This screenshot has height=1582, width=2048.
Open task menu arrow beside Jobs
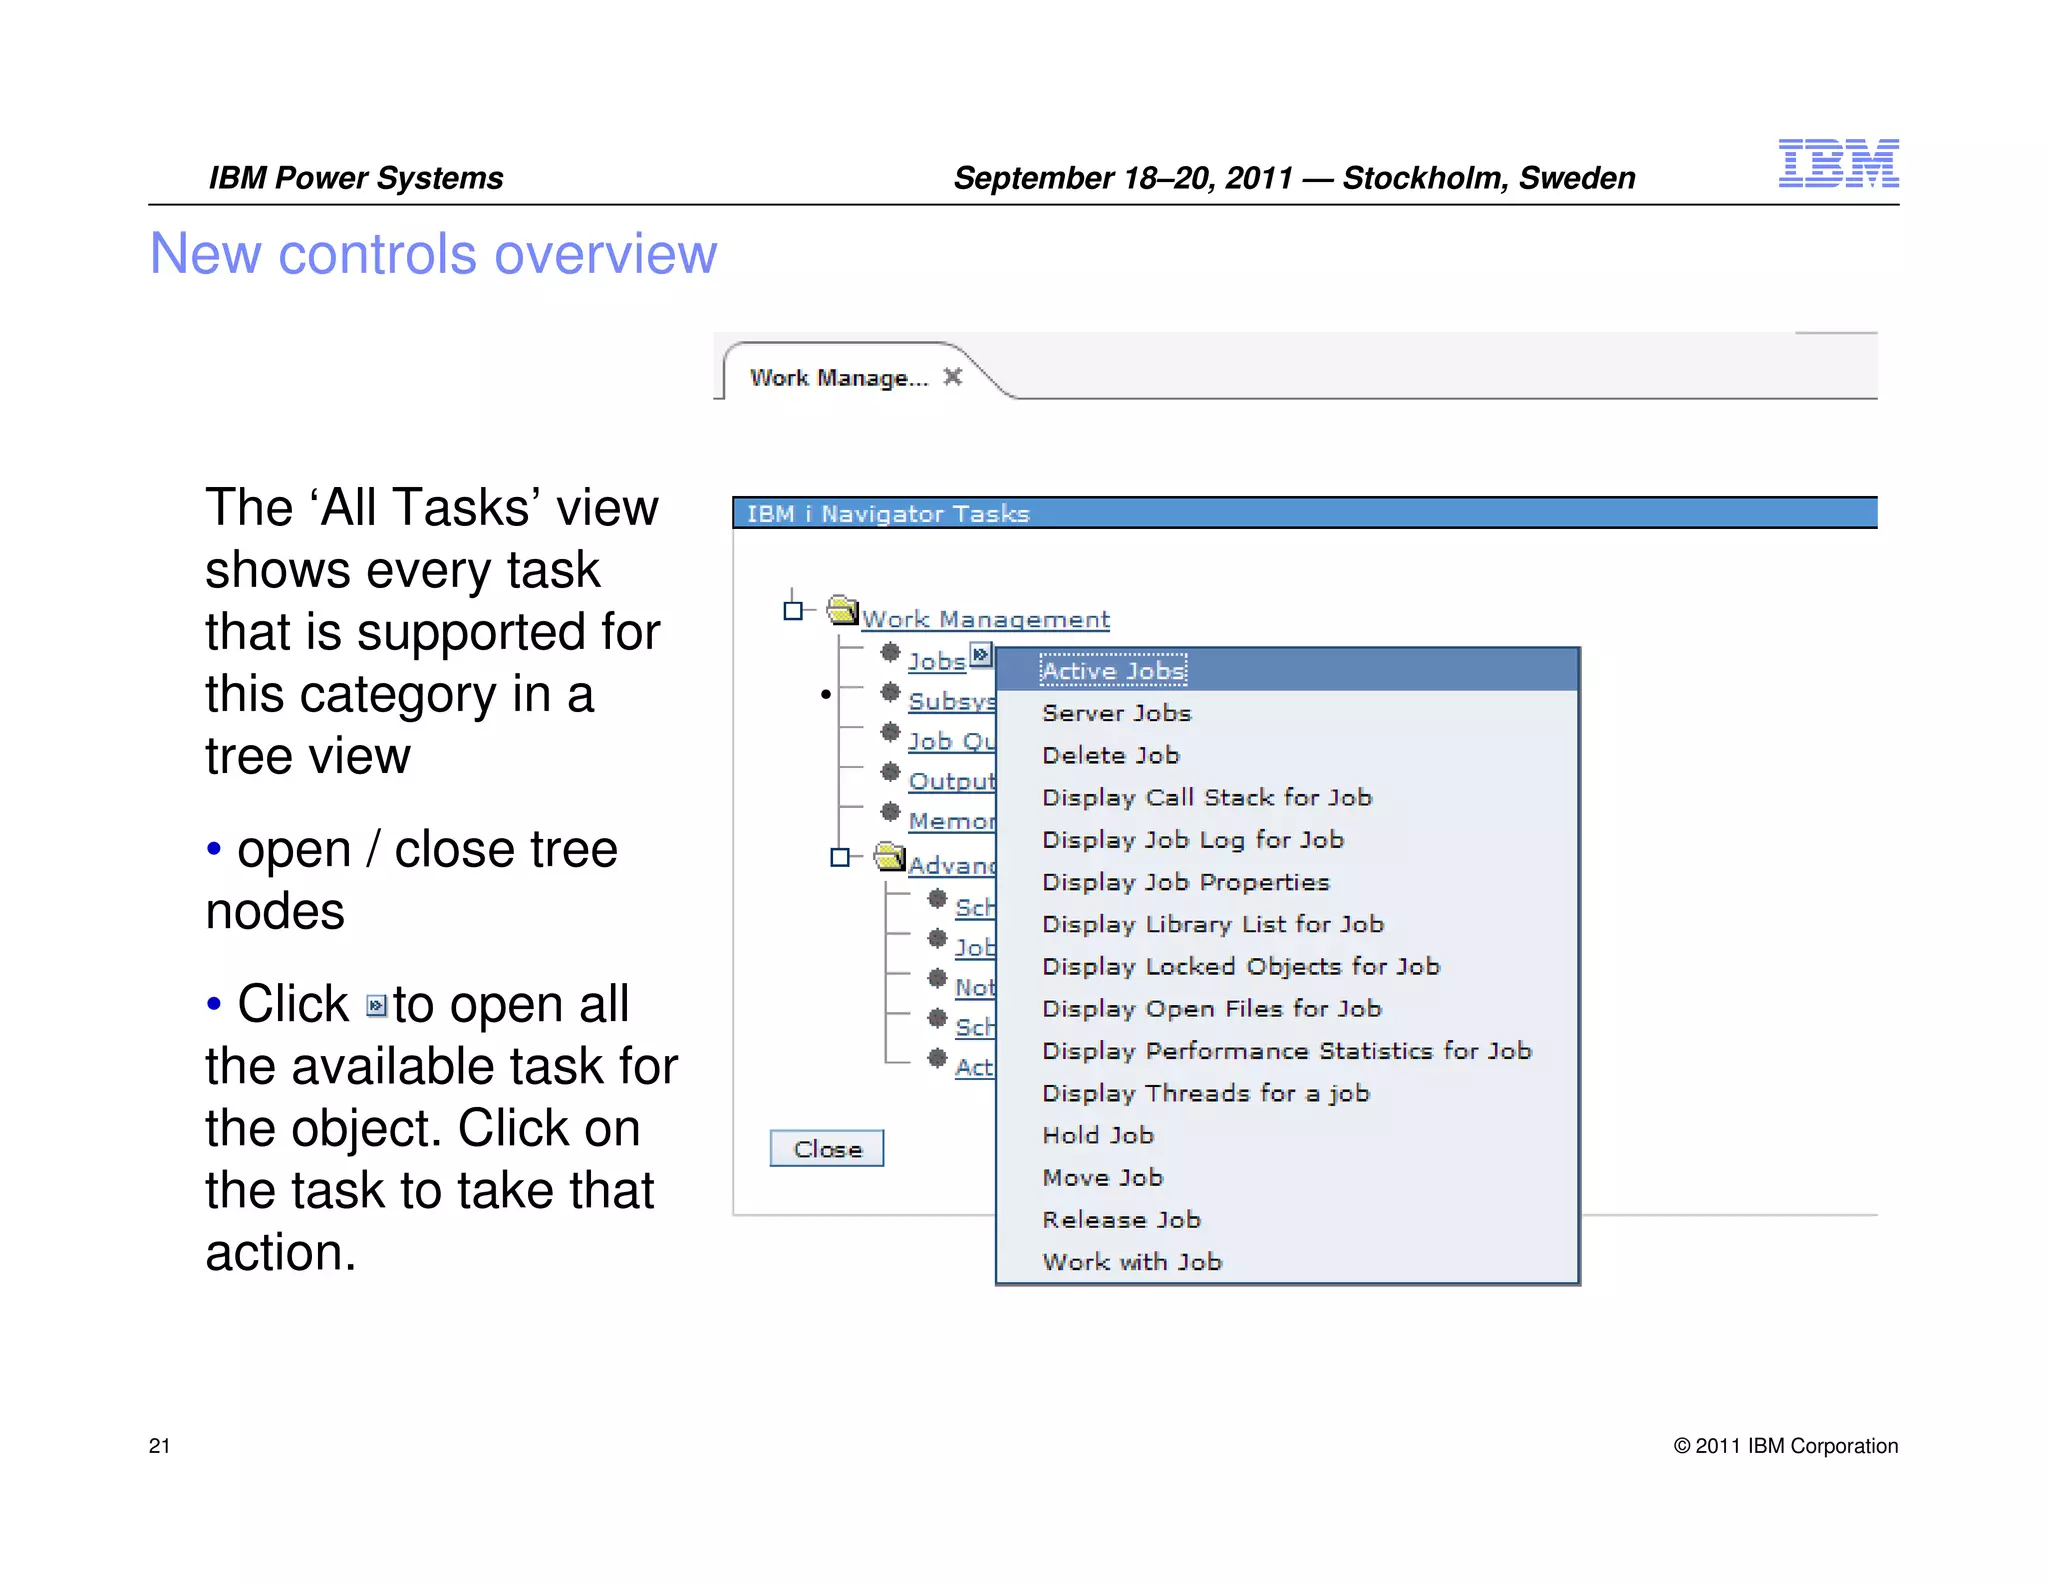pos(980,655)
